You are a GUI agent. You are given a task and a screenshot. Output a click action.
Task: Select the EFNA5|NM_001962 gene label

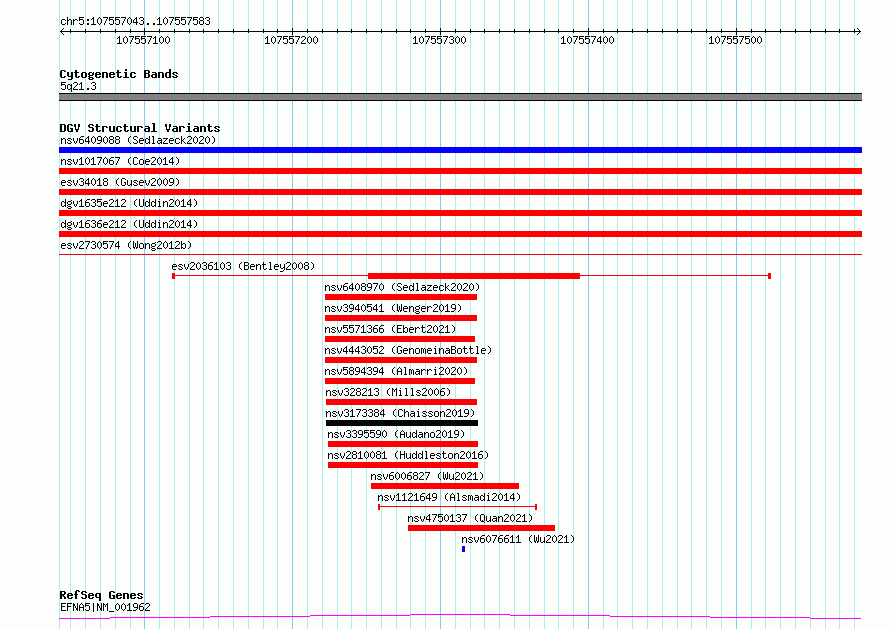(106, 607)
